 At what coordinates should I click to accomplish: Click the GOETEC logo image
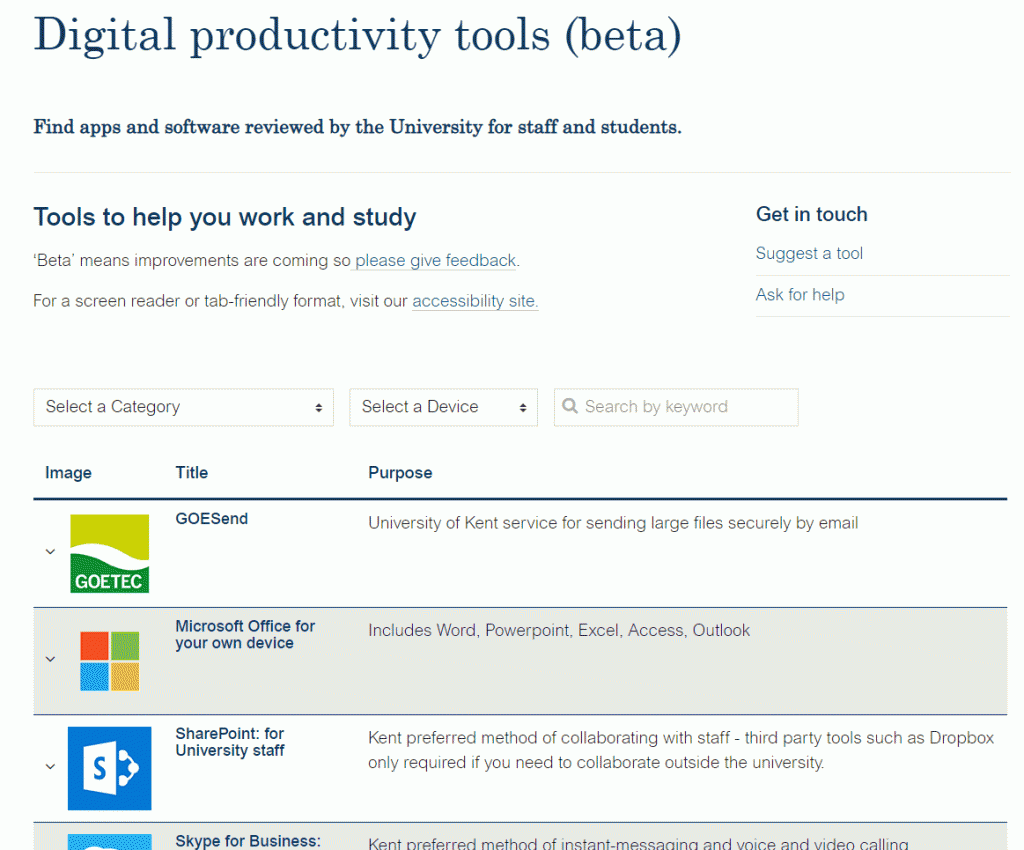(109, 553)
